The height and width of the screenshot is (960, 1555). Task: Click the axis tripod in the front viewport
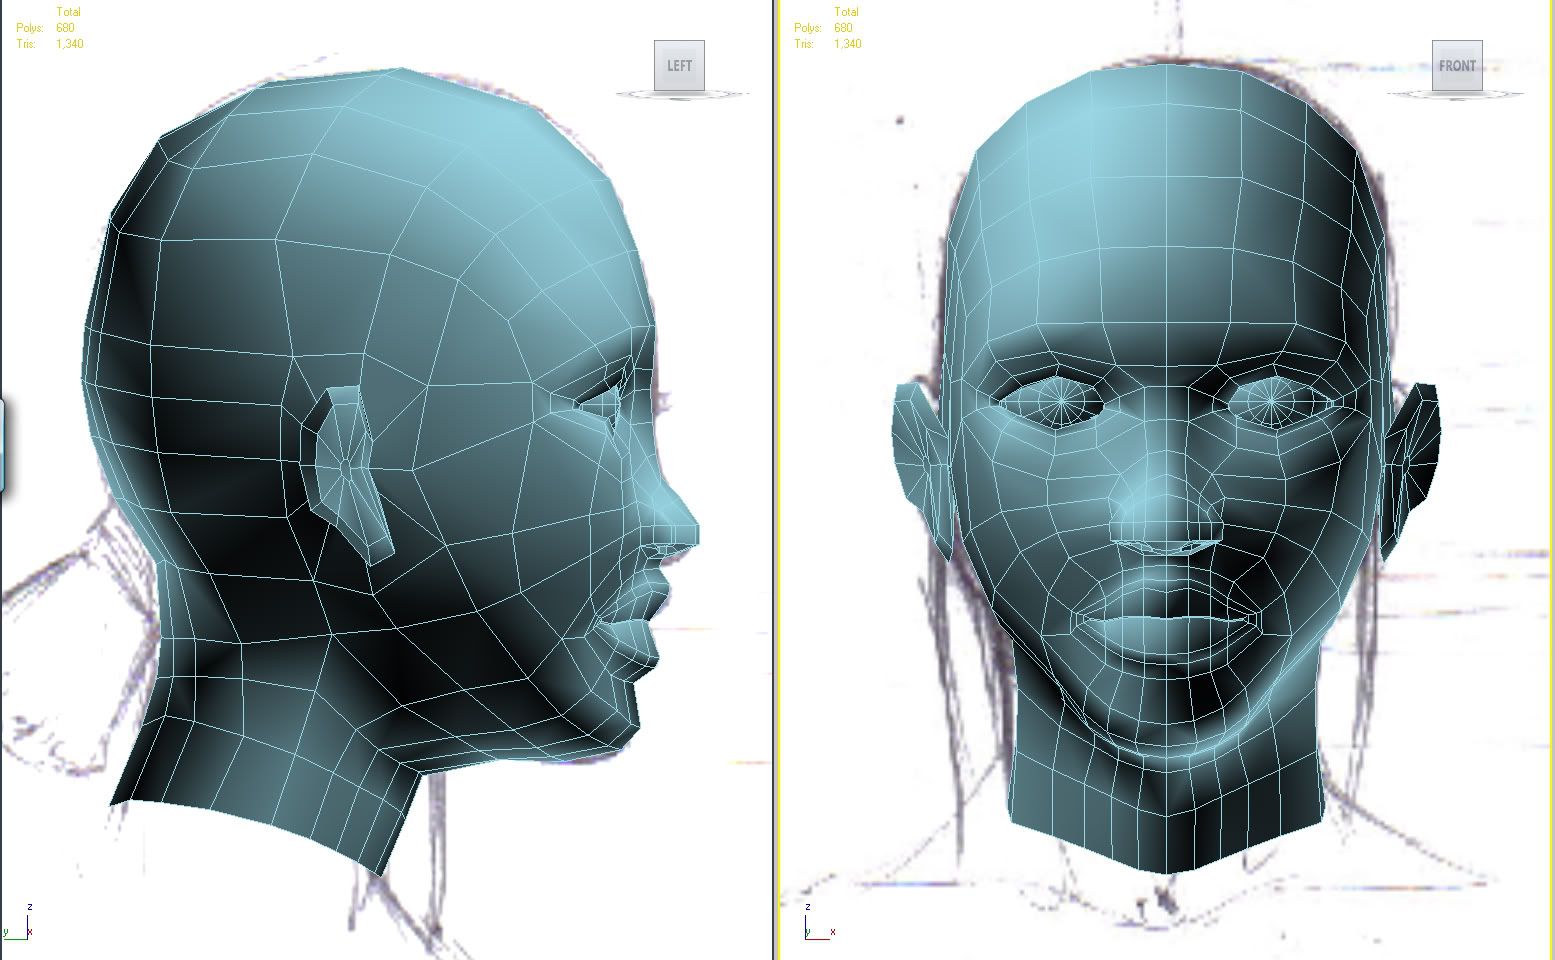(820, 922)
